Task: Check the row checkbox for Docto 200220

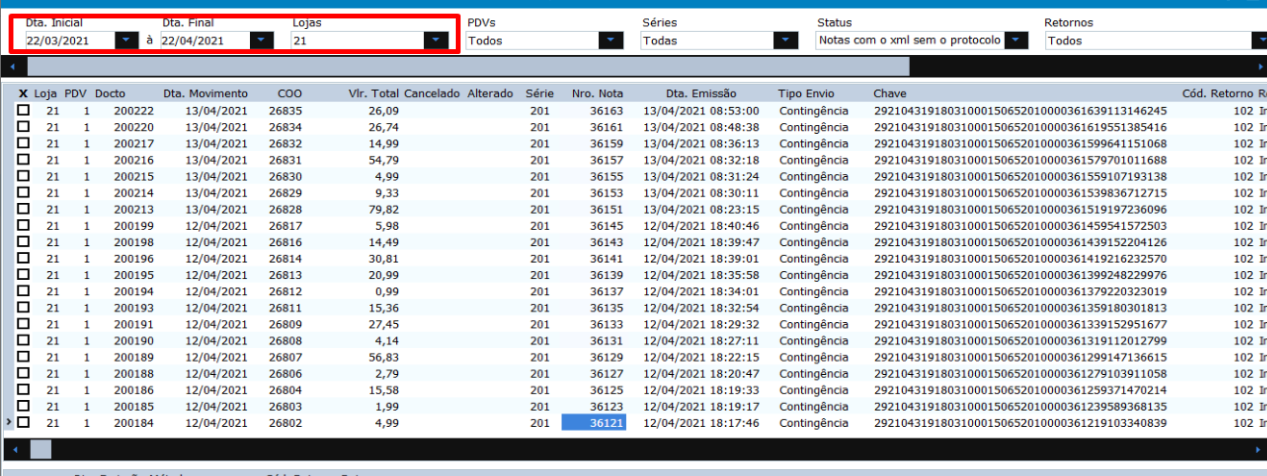Action: [x=23, y=127]
